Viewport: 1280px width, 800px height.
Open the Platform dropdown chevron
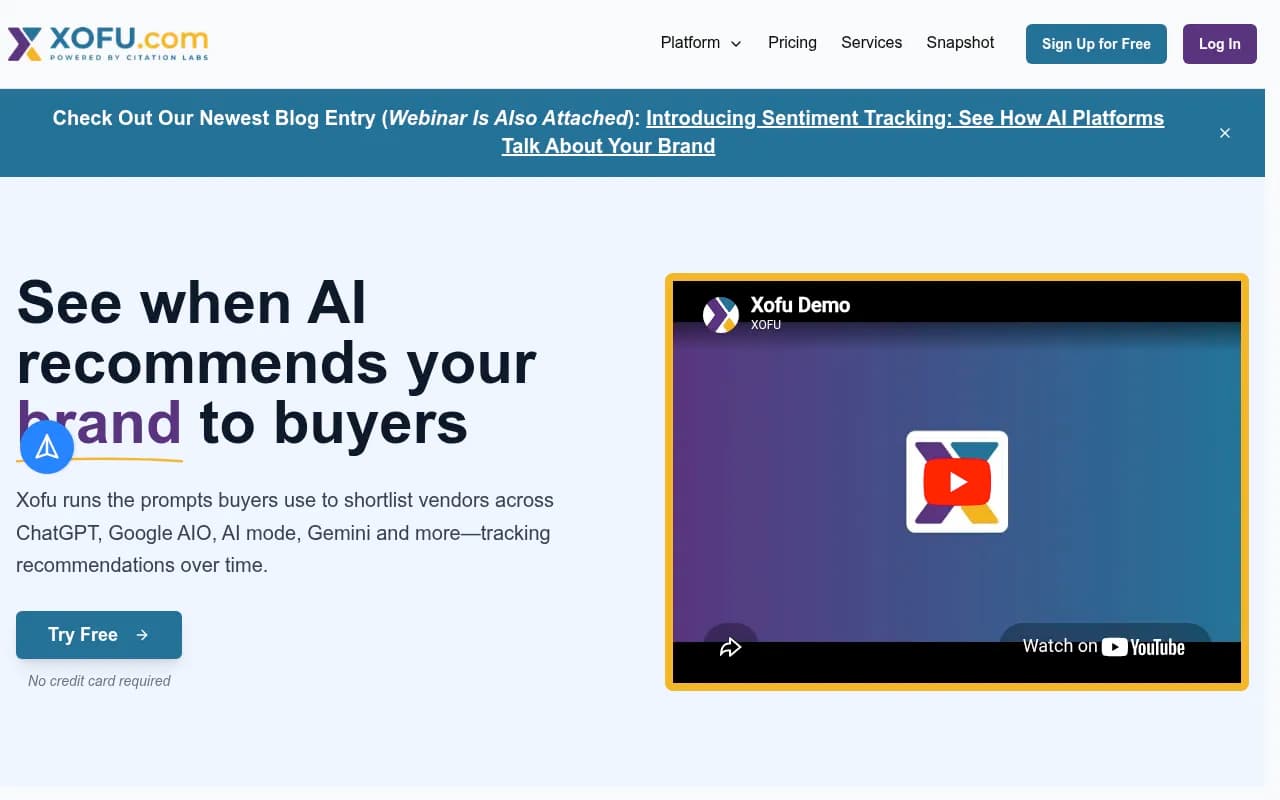(736, 43)
